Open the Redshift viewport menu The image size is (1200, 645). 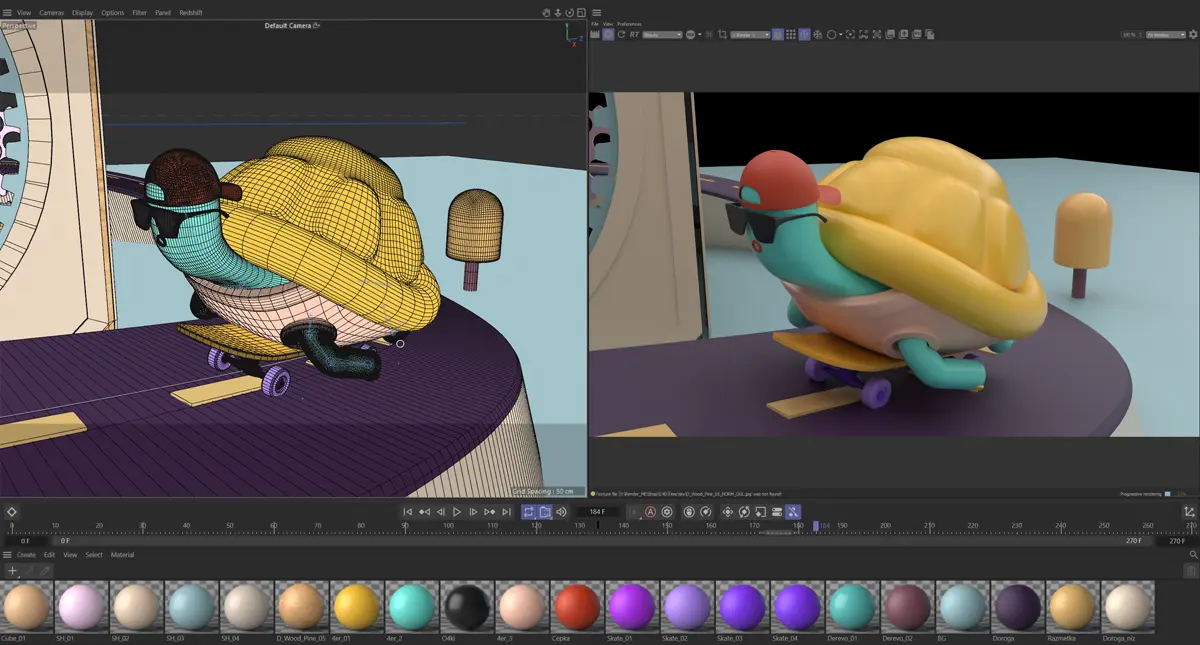point(190,13)
